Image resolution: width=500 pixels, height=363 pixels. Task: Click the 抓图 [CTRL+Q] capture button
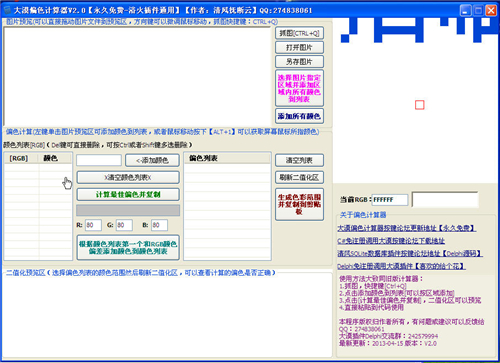pyautogui.click(x=299, y=33)
